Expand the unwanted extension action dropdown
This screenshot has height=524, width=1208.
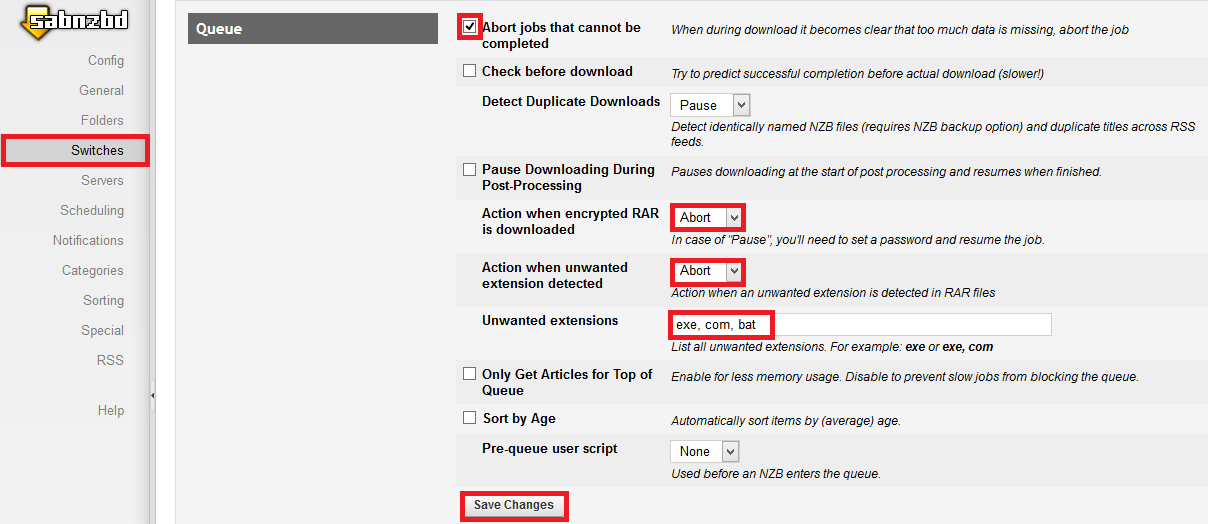point(707,271)
